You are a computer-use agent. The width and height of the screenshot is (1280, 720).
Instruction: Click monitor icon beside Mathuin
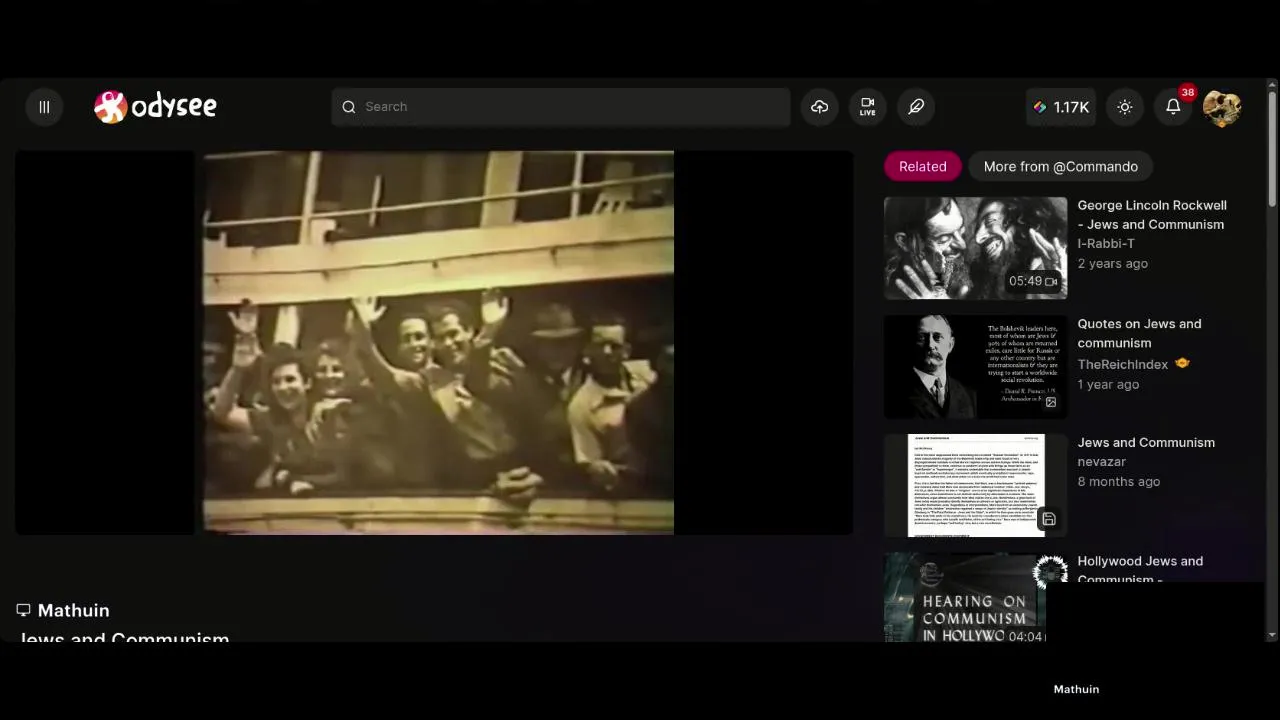pos(23,610)
